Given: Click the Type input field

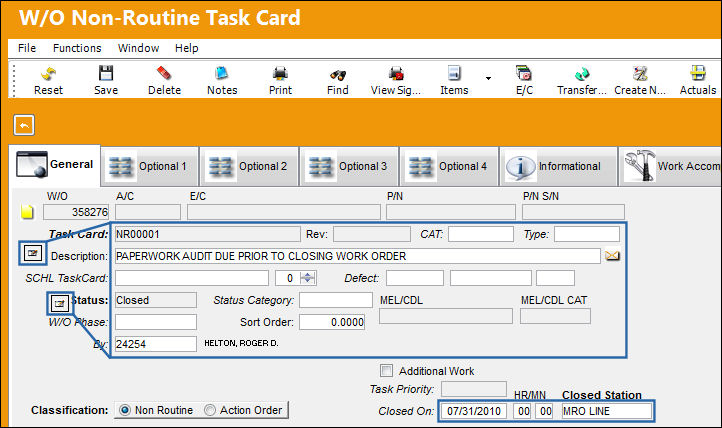Looking at the screenshot, I should pos(587,234).
